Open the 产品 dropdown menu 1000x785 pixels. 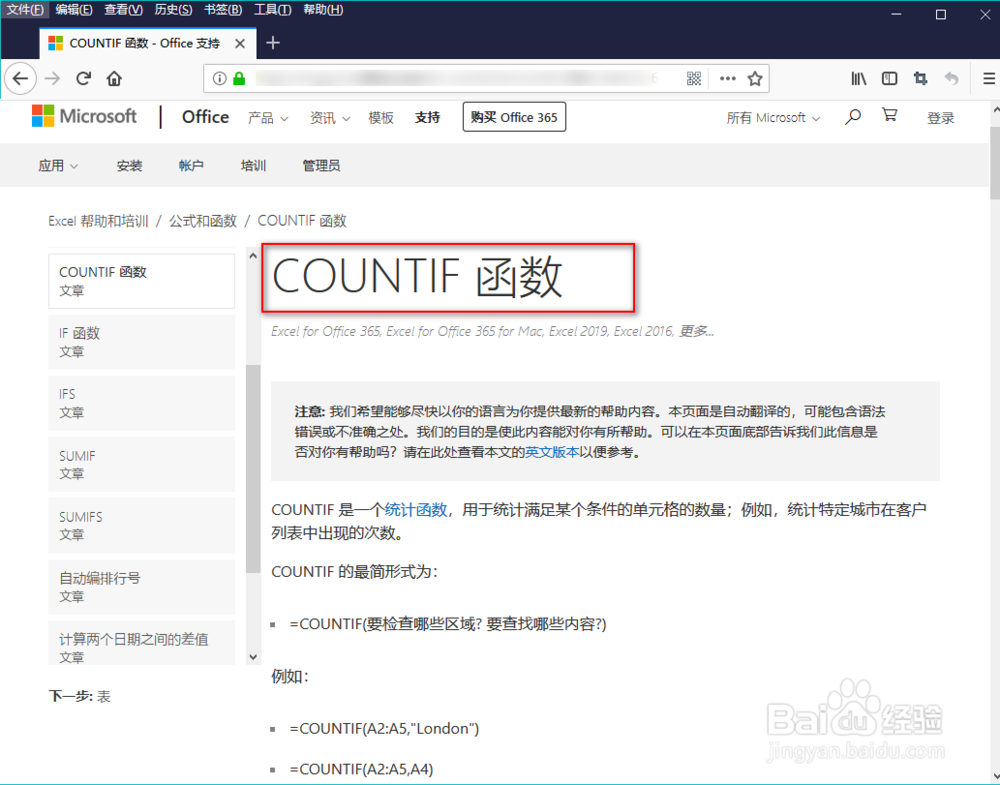pyautogui.click(x=267, y=117)
